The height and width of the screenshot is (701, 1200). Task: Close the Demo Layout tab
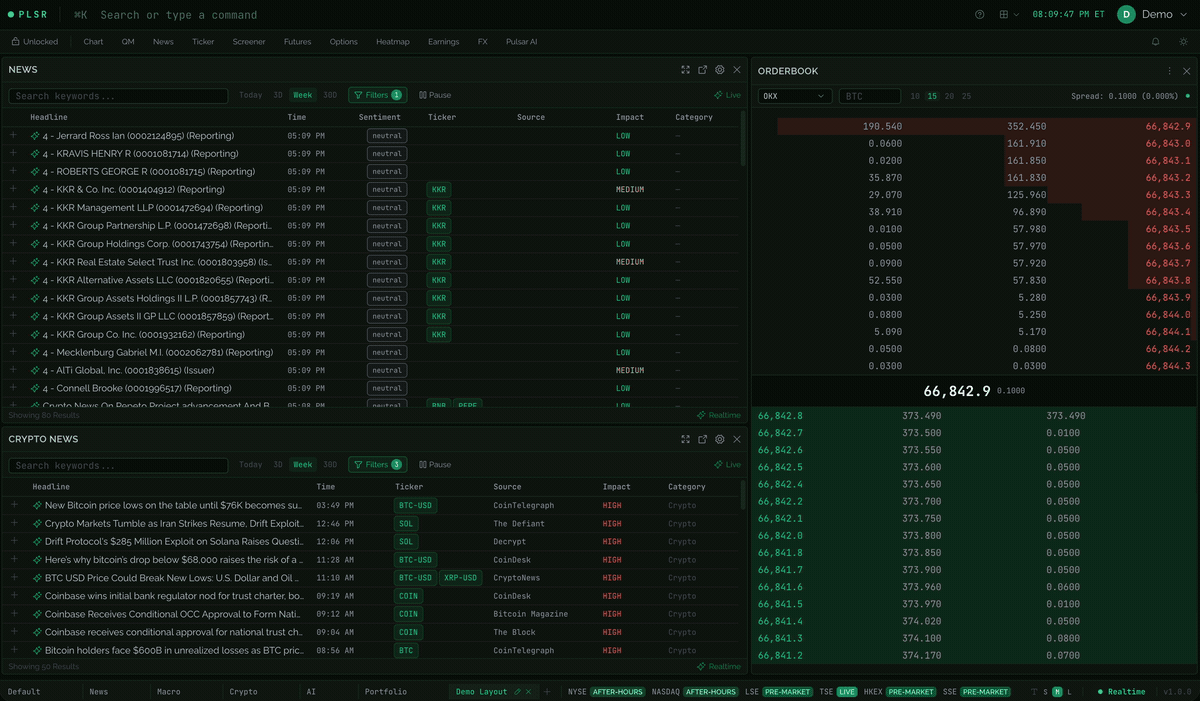click(x=529, y=691)
